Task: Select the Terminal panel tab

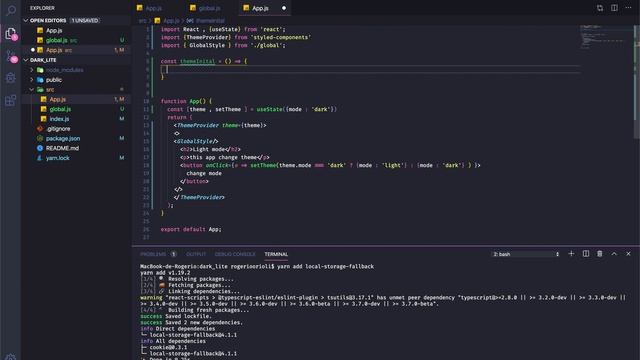Action: click(276, 254)
